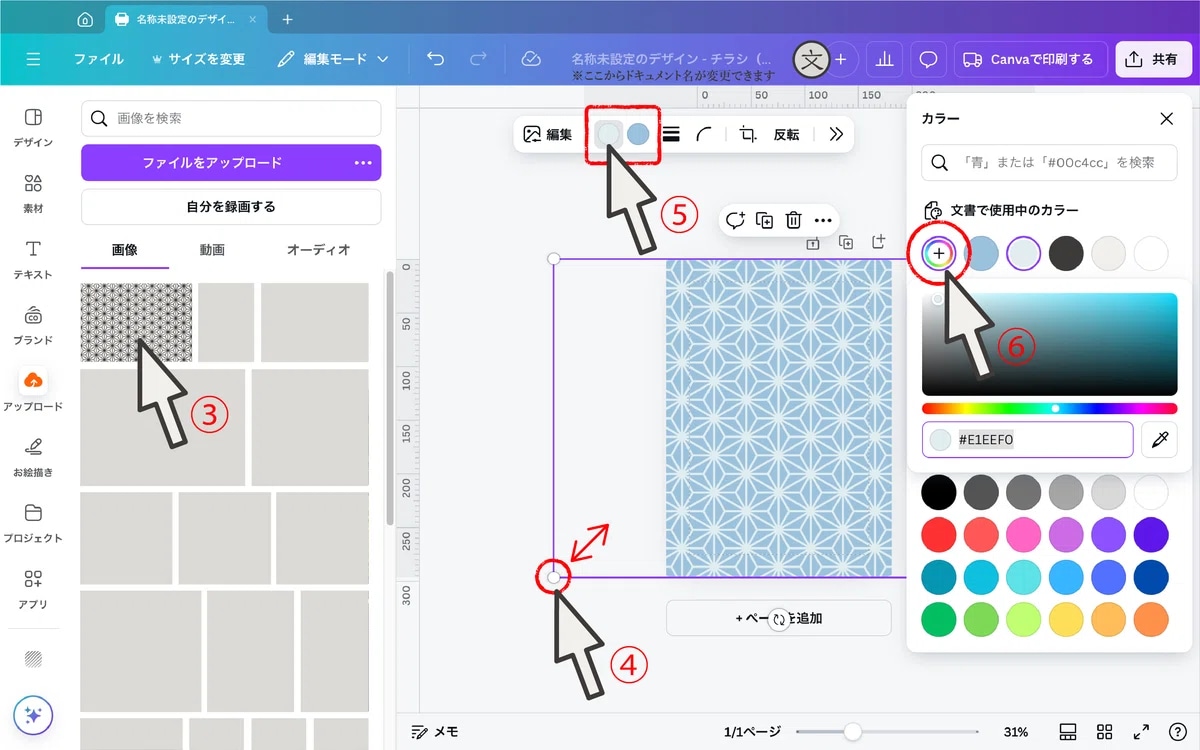Enter fullscreen presentation mode
This screenshot has height=750, width=1200.
coord(1140,732)
